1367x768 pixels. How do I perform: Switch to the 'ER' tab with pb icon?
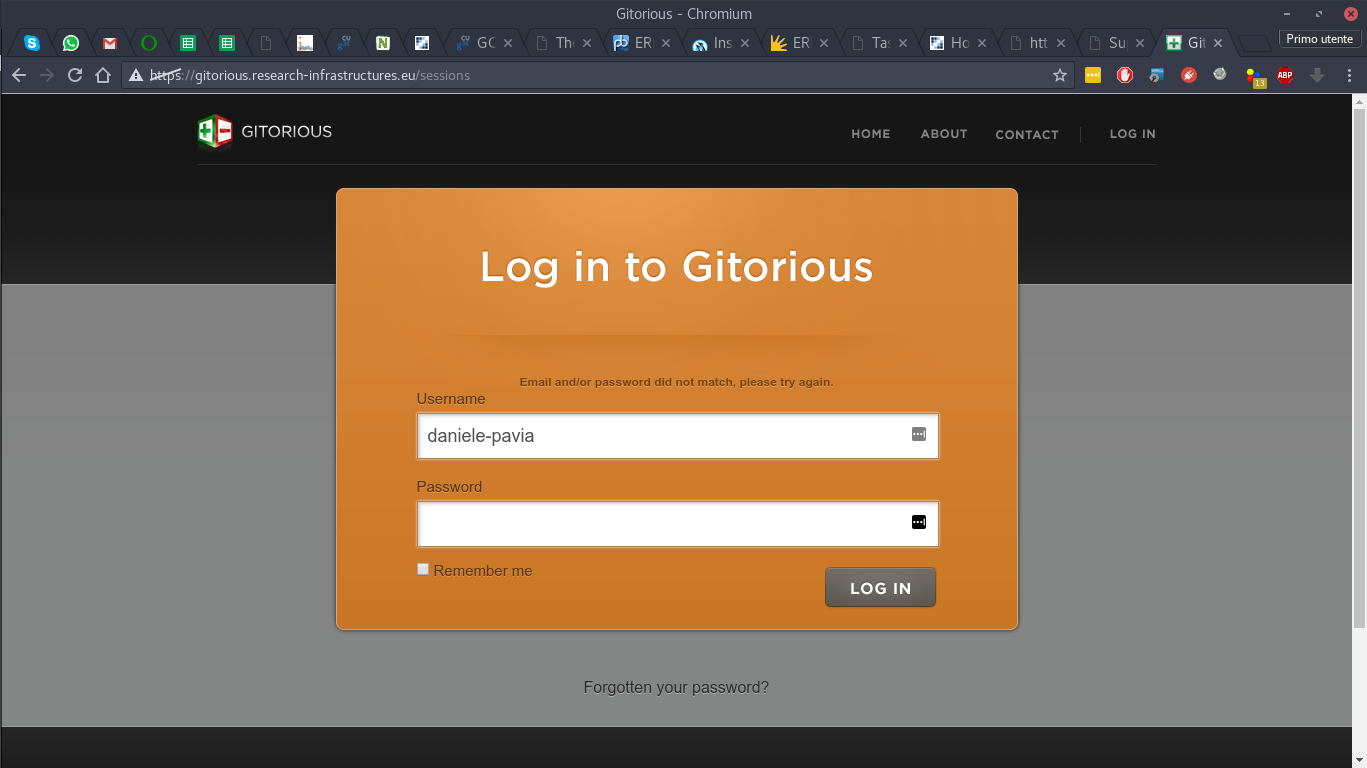643,43
